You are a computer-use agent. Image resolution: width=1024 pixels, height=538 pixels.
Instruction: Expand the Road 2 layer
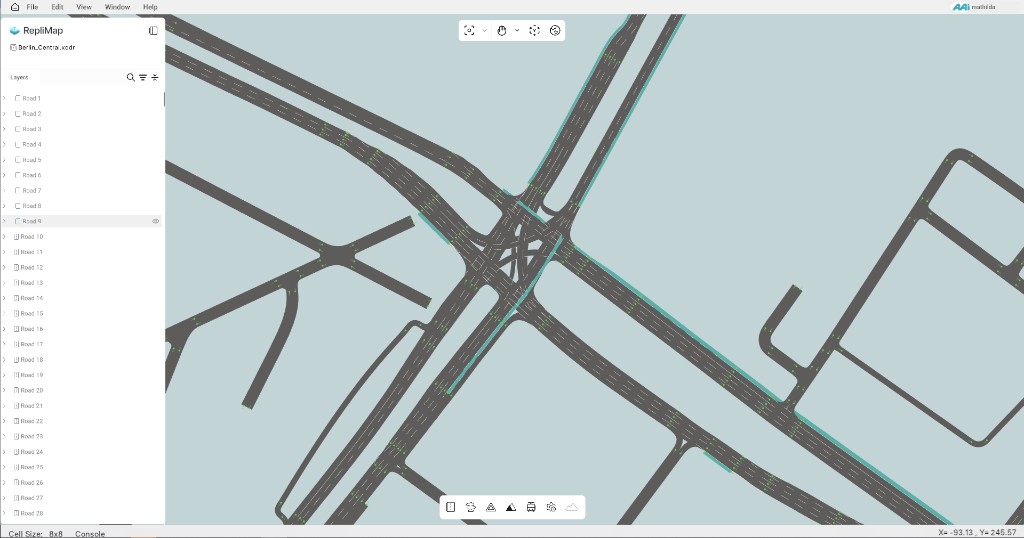(x=4, y=114)
